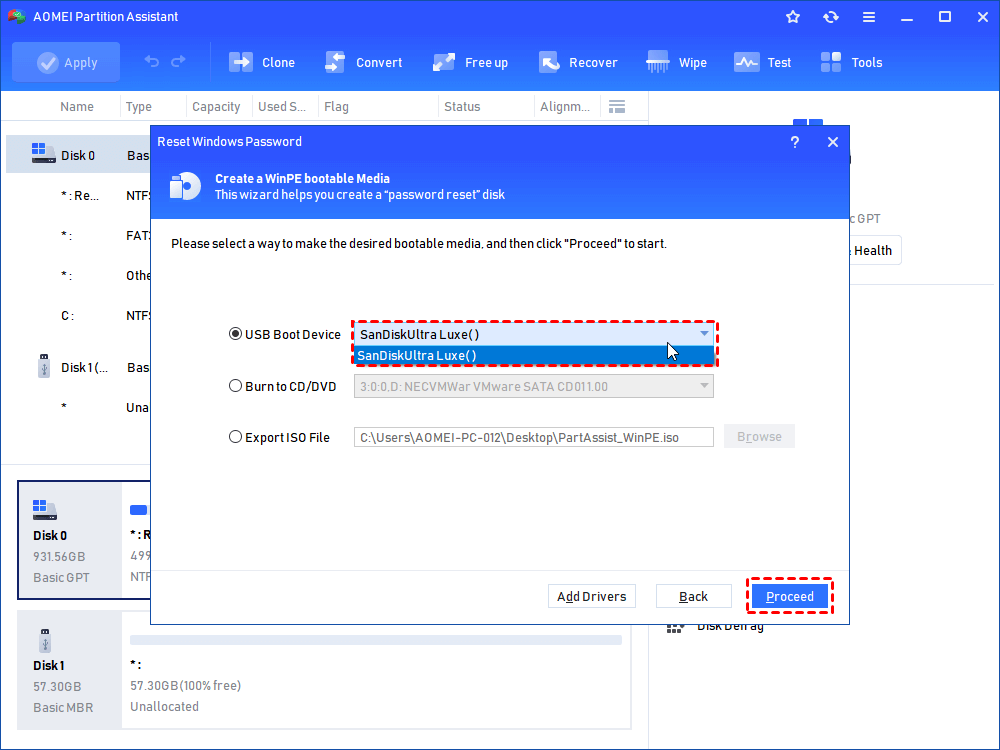Click the Free up icon

point(444,62)
